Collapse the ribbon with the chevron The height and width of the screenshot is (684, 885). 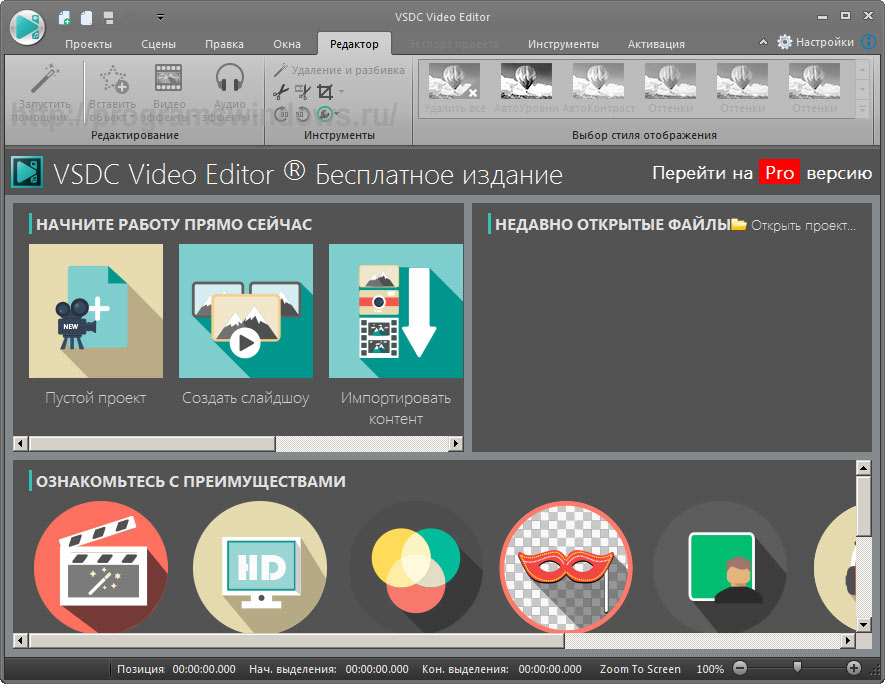(x=763, y=42)
